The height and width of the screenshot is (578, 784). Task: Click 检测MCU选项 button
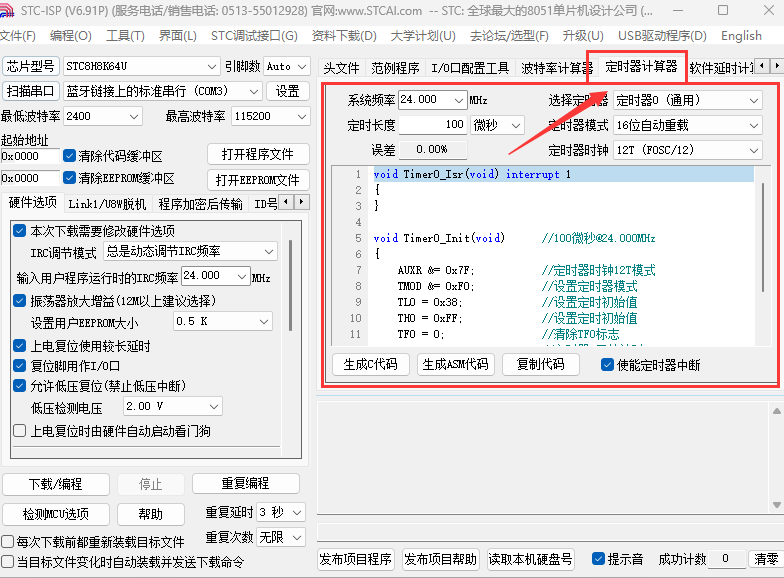(x=56, y=514)
